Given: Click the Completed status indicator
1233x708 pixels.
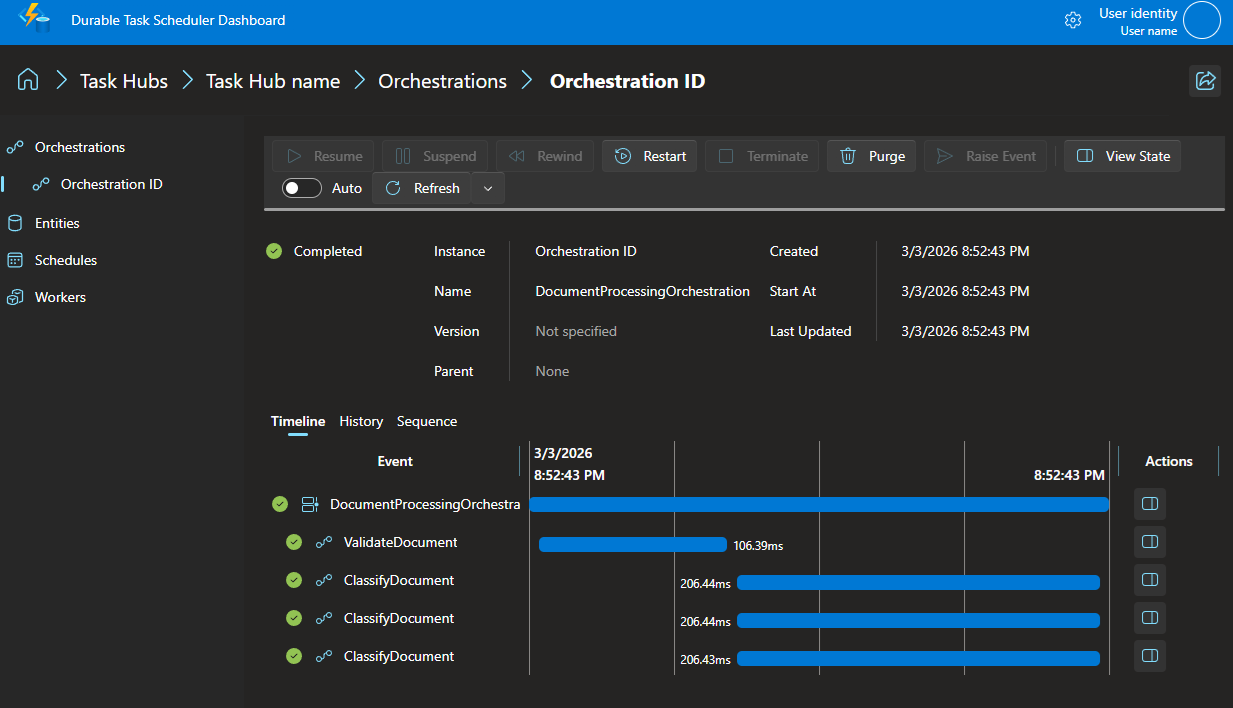Looking at the screenshot, I should pos(314,251).
